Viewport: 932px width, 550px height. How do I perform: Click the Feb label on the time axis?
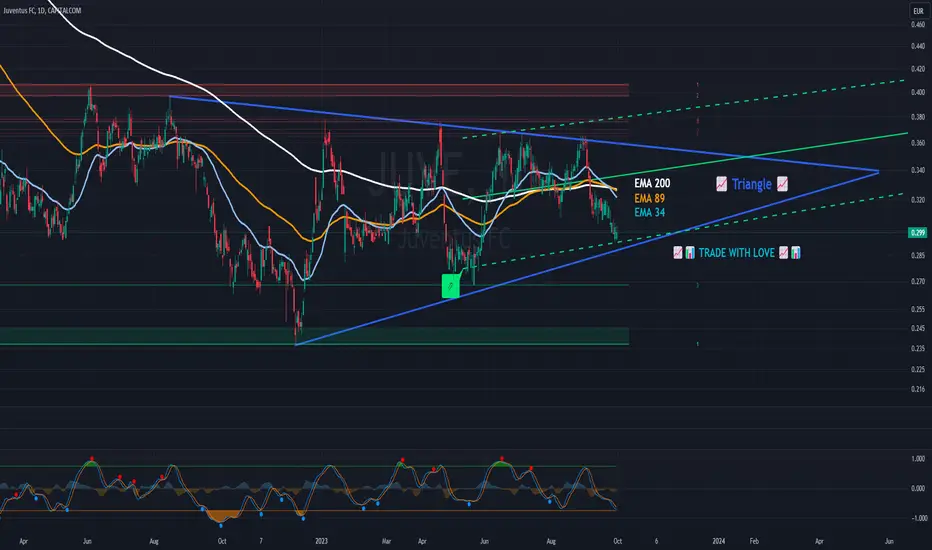(754, 541)
